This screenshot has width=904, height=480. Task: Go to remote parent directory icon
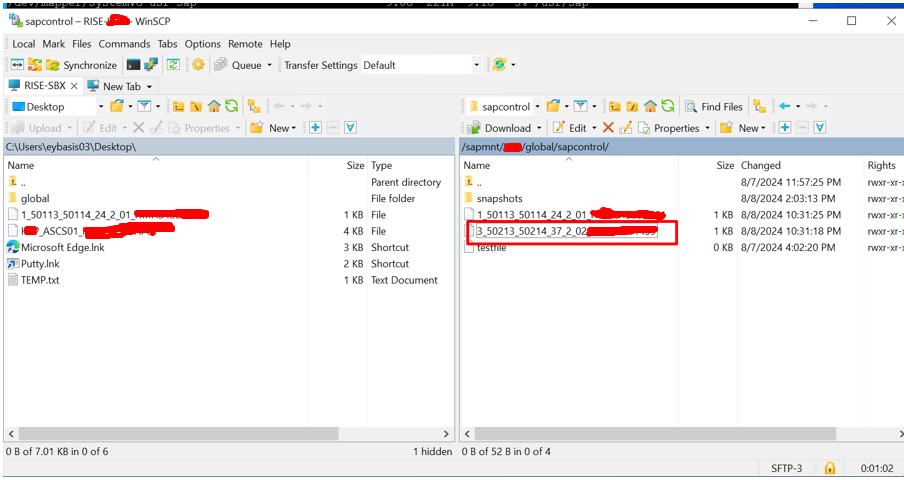pyautogui.click(x=615, y=106)
